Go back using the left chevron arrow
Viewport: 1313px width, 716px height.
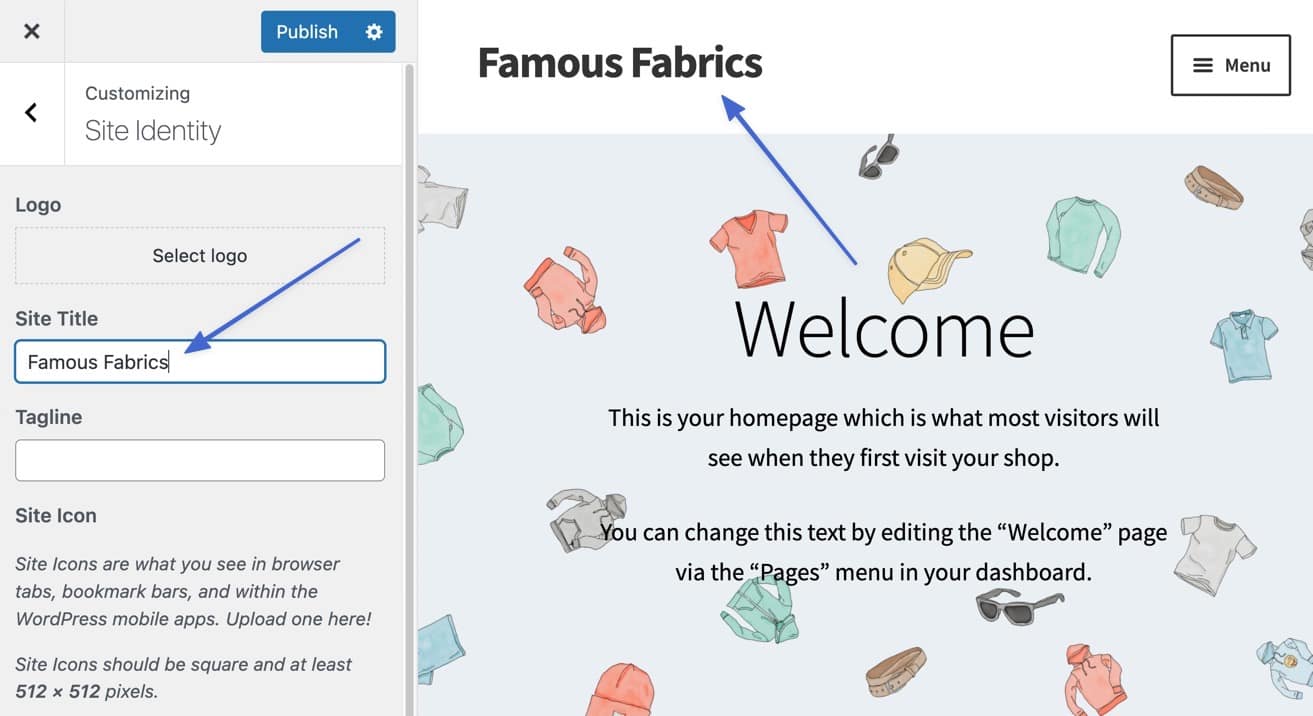point(31,113)
